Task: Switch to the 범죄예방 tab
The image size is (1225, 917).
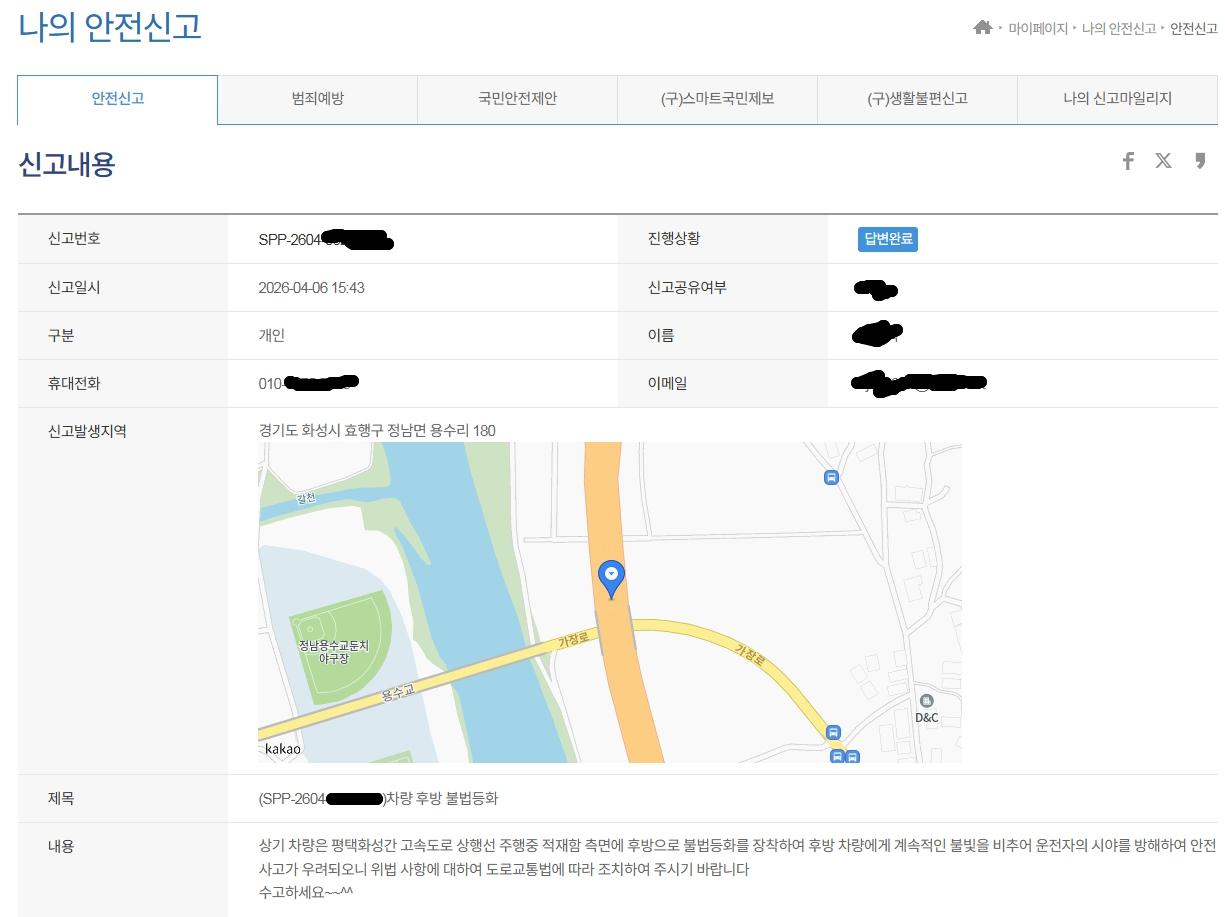Action: click(317, 100)
